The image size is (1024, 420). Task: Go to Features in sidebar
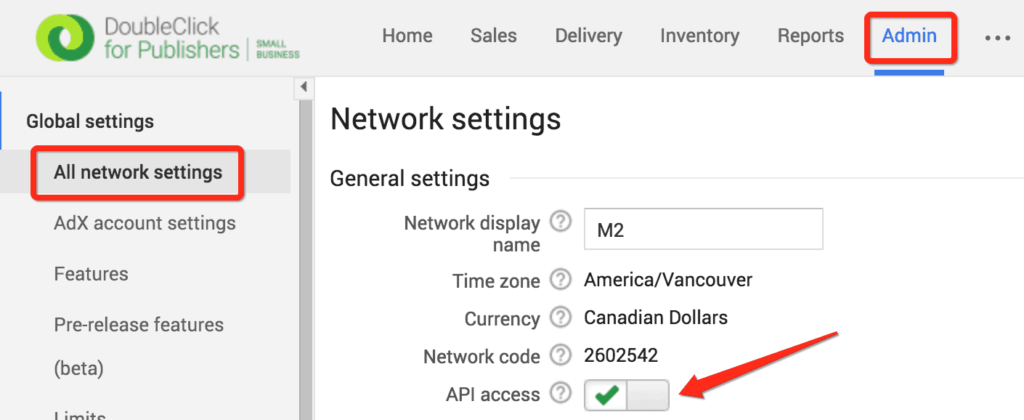click(91, 274)
